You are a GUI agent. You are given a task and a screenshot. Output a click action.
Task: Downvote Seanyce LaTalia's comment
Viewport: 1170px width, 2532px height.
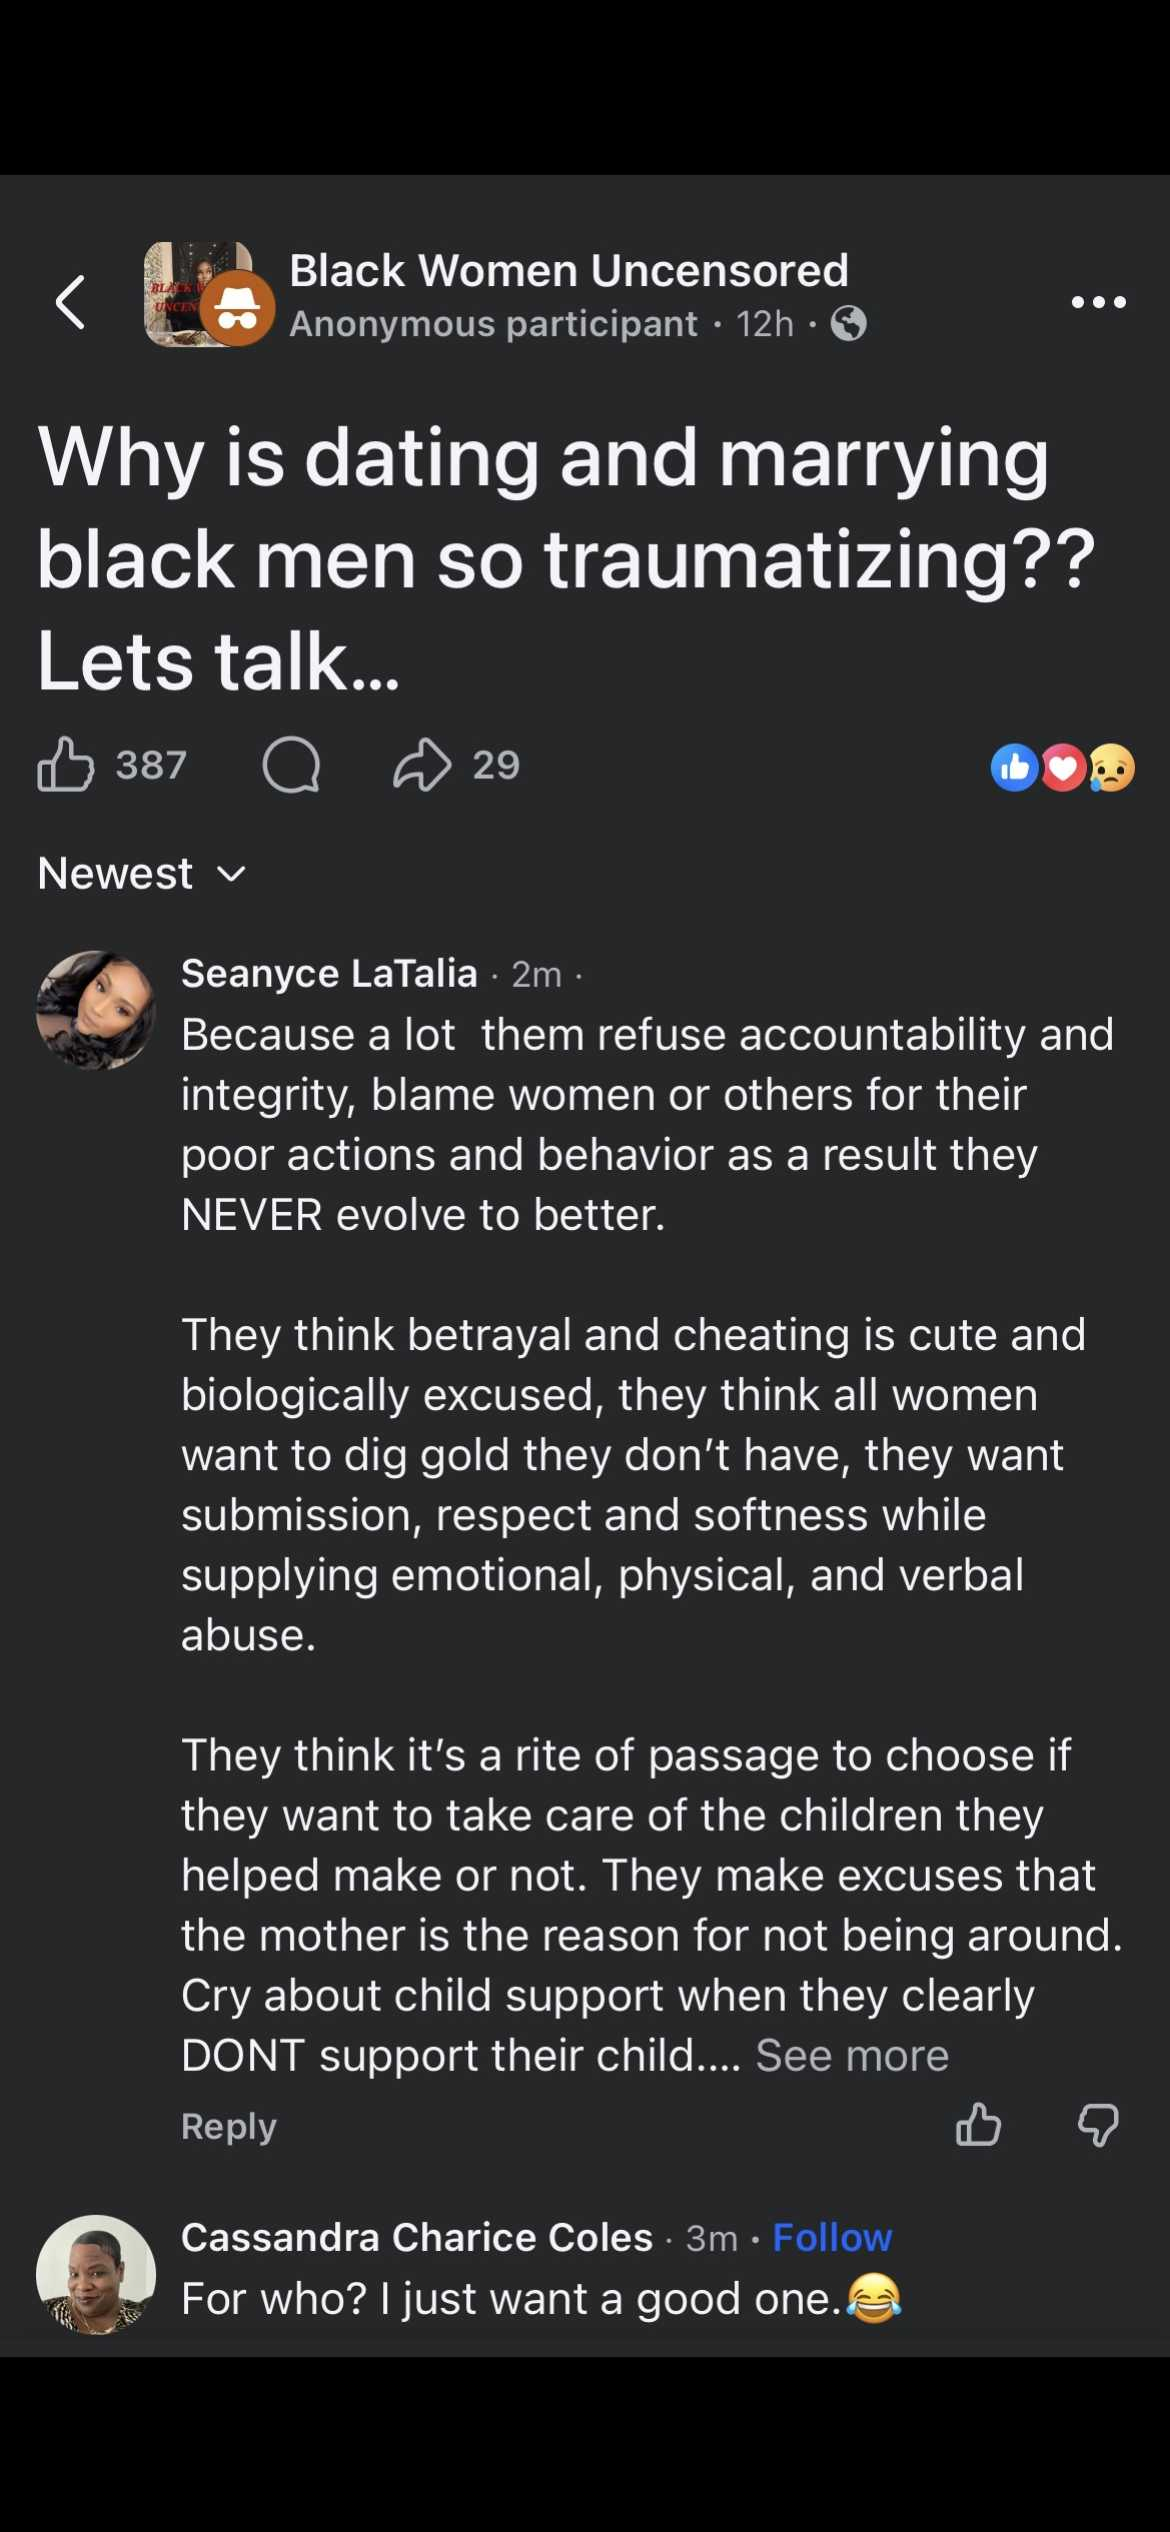pyautogui.click(x=1097, y=2124)
